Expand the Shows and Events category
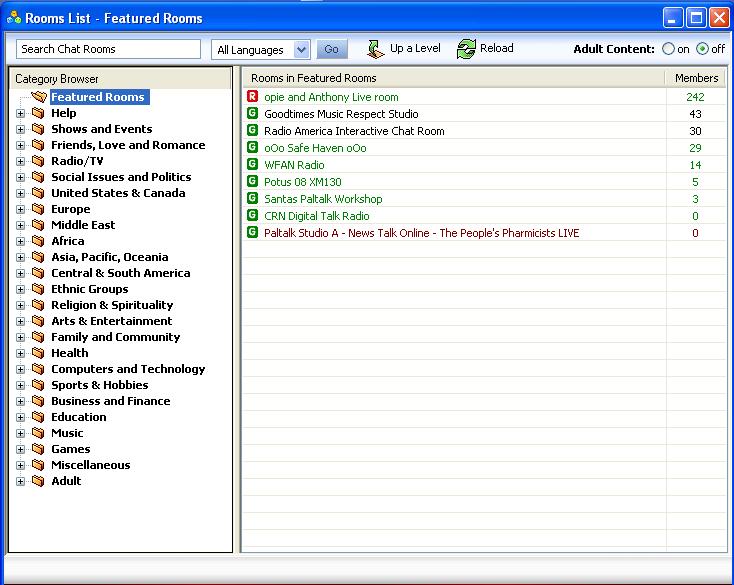 20,129
